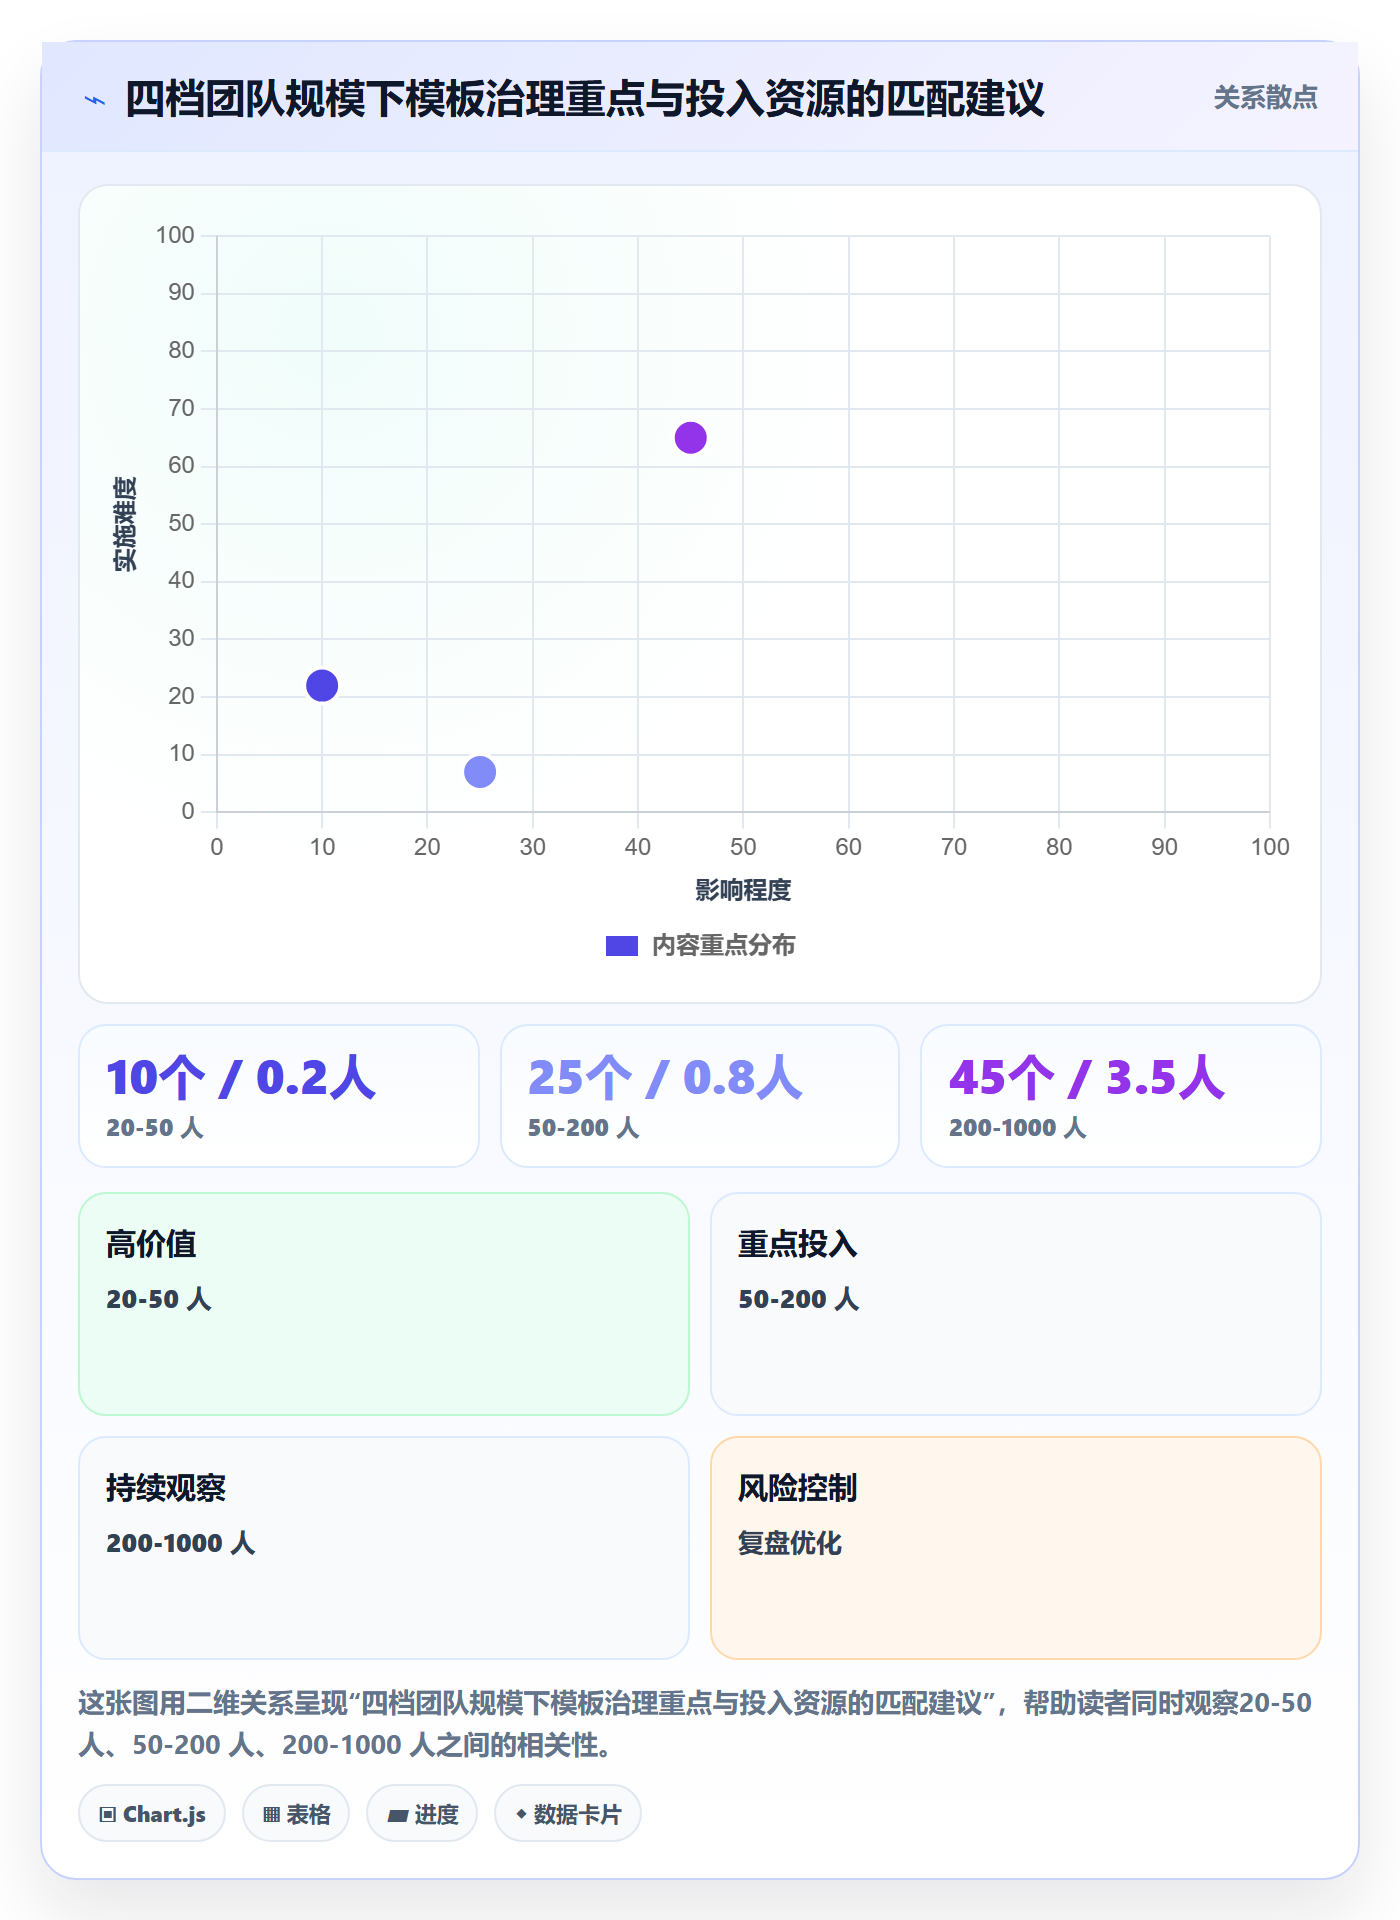Click the 实施难度 y-axis title
1400x1920 pixels.
(125, 524)
